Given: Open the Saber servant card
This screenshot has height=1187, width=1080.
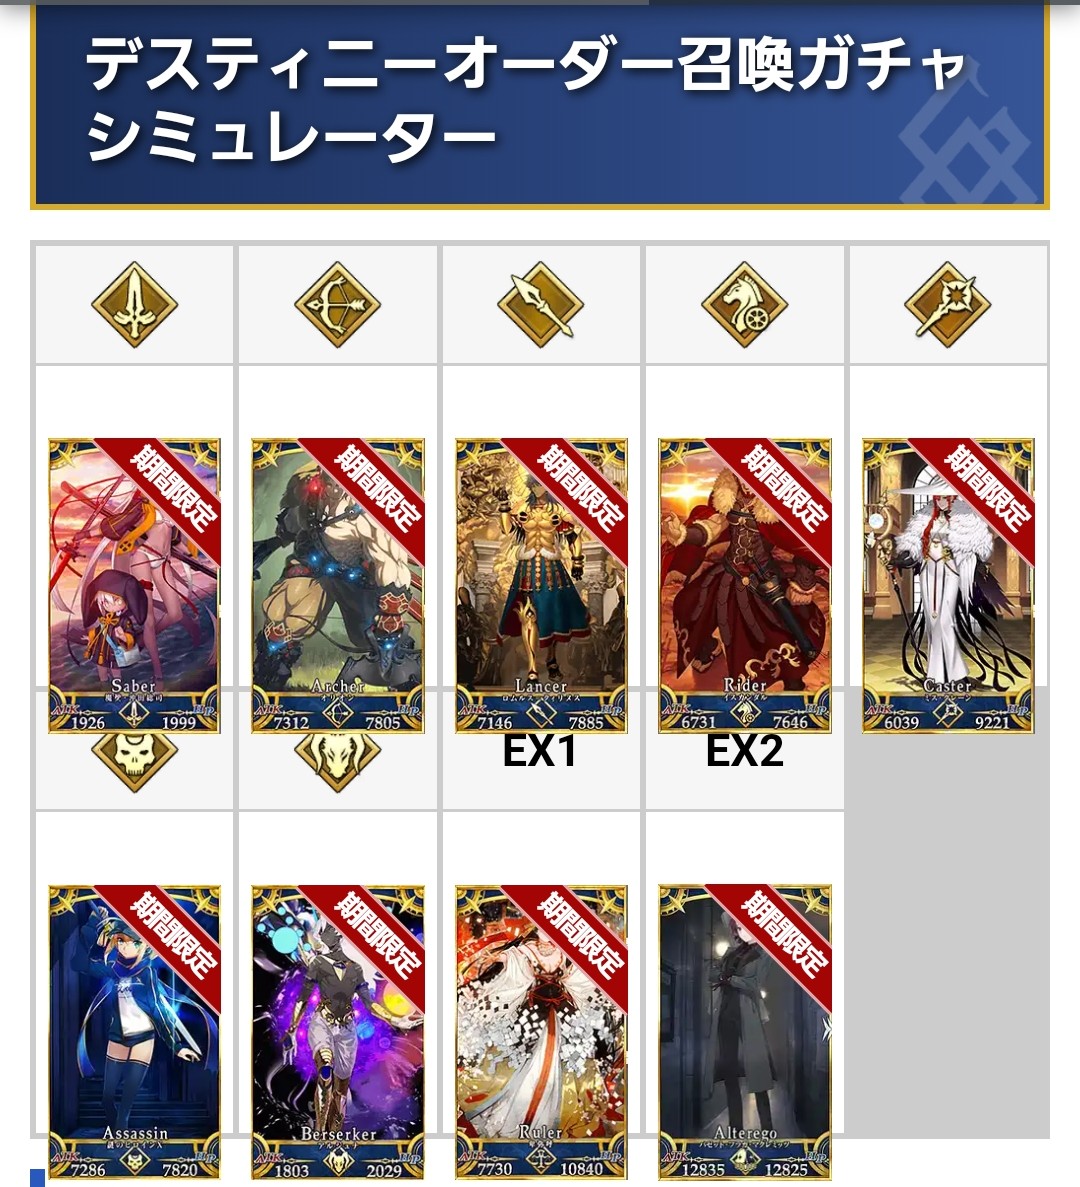Looking at the screenshot, I should pyautogui.click(x=135, y=586).
